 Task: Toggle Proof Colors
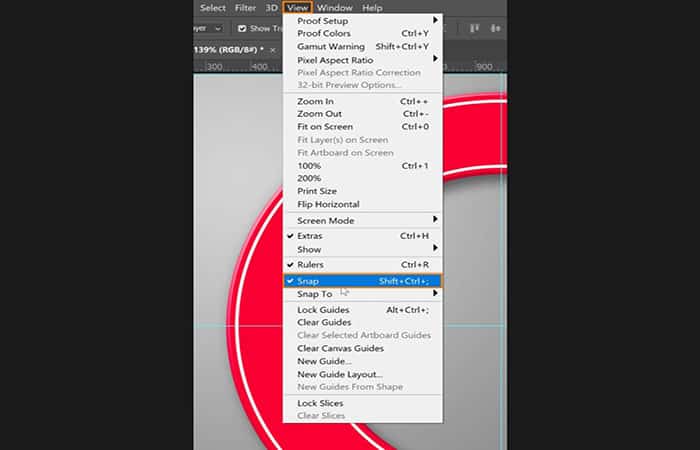point(363,33)
